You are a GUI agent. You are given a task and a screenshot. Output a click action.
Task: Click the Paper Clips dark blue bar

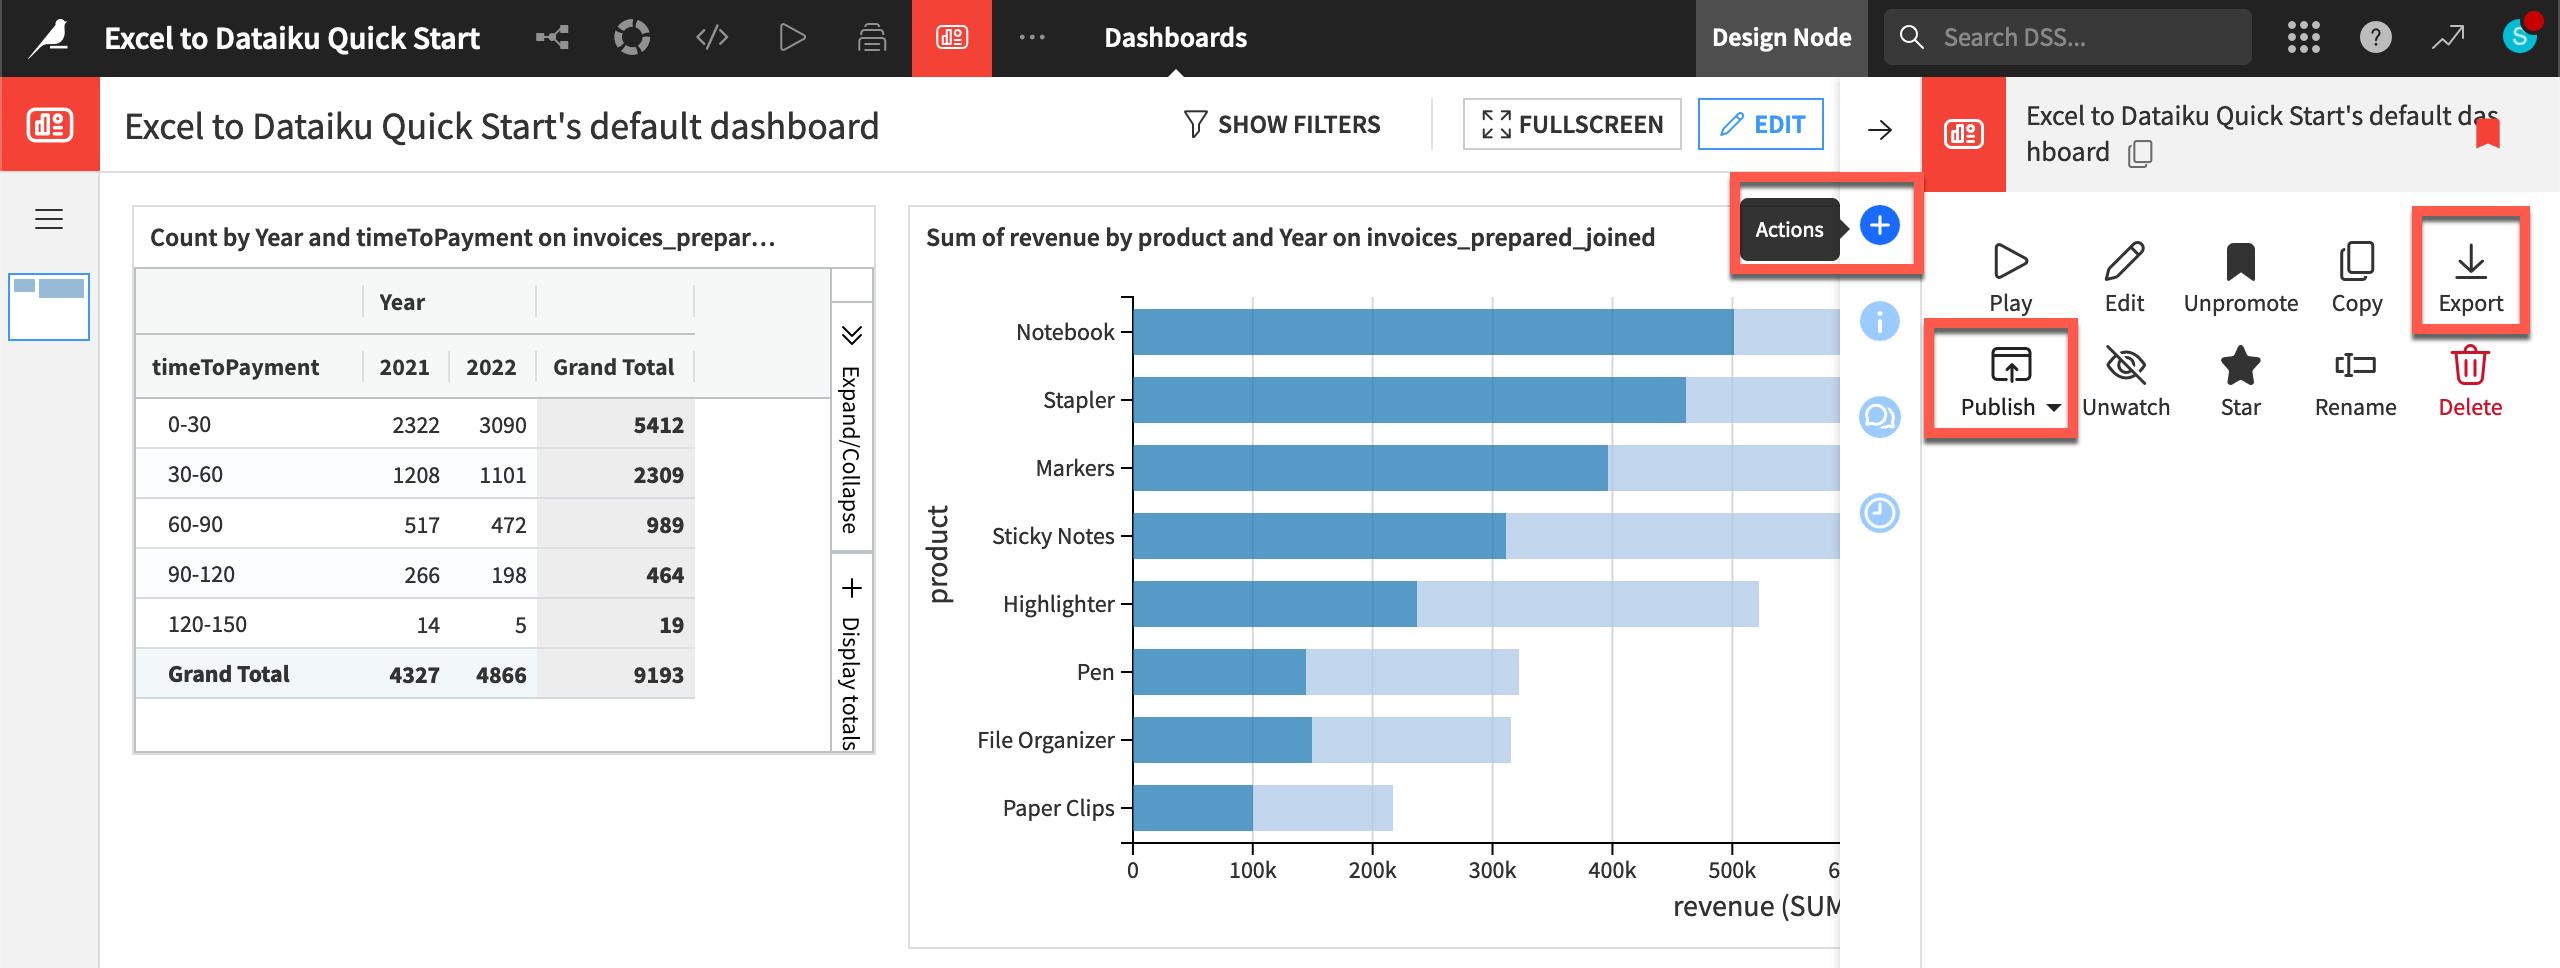pos(1193,808)
